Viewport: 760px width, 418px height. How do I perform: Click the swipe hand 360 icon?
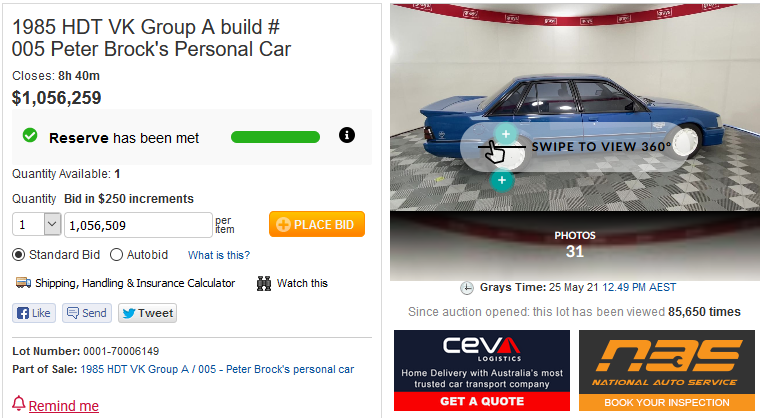click(495, 151)
